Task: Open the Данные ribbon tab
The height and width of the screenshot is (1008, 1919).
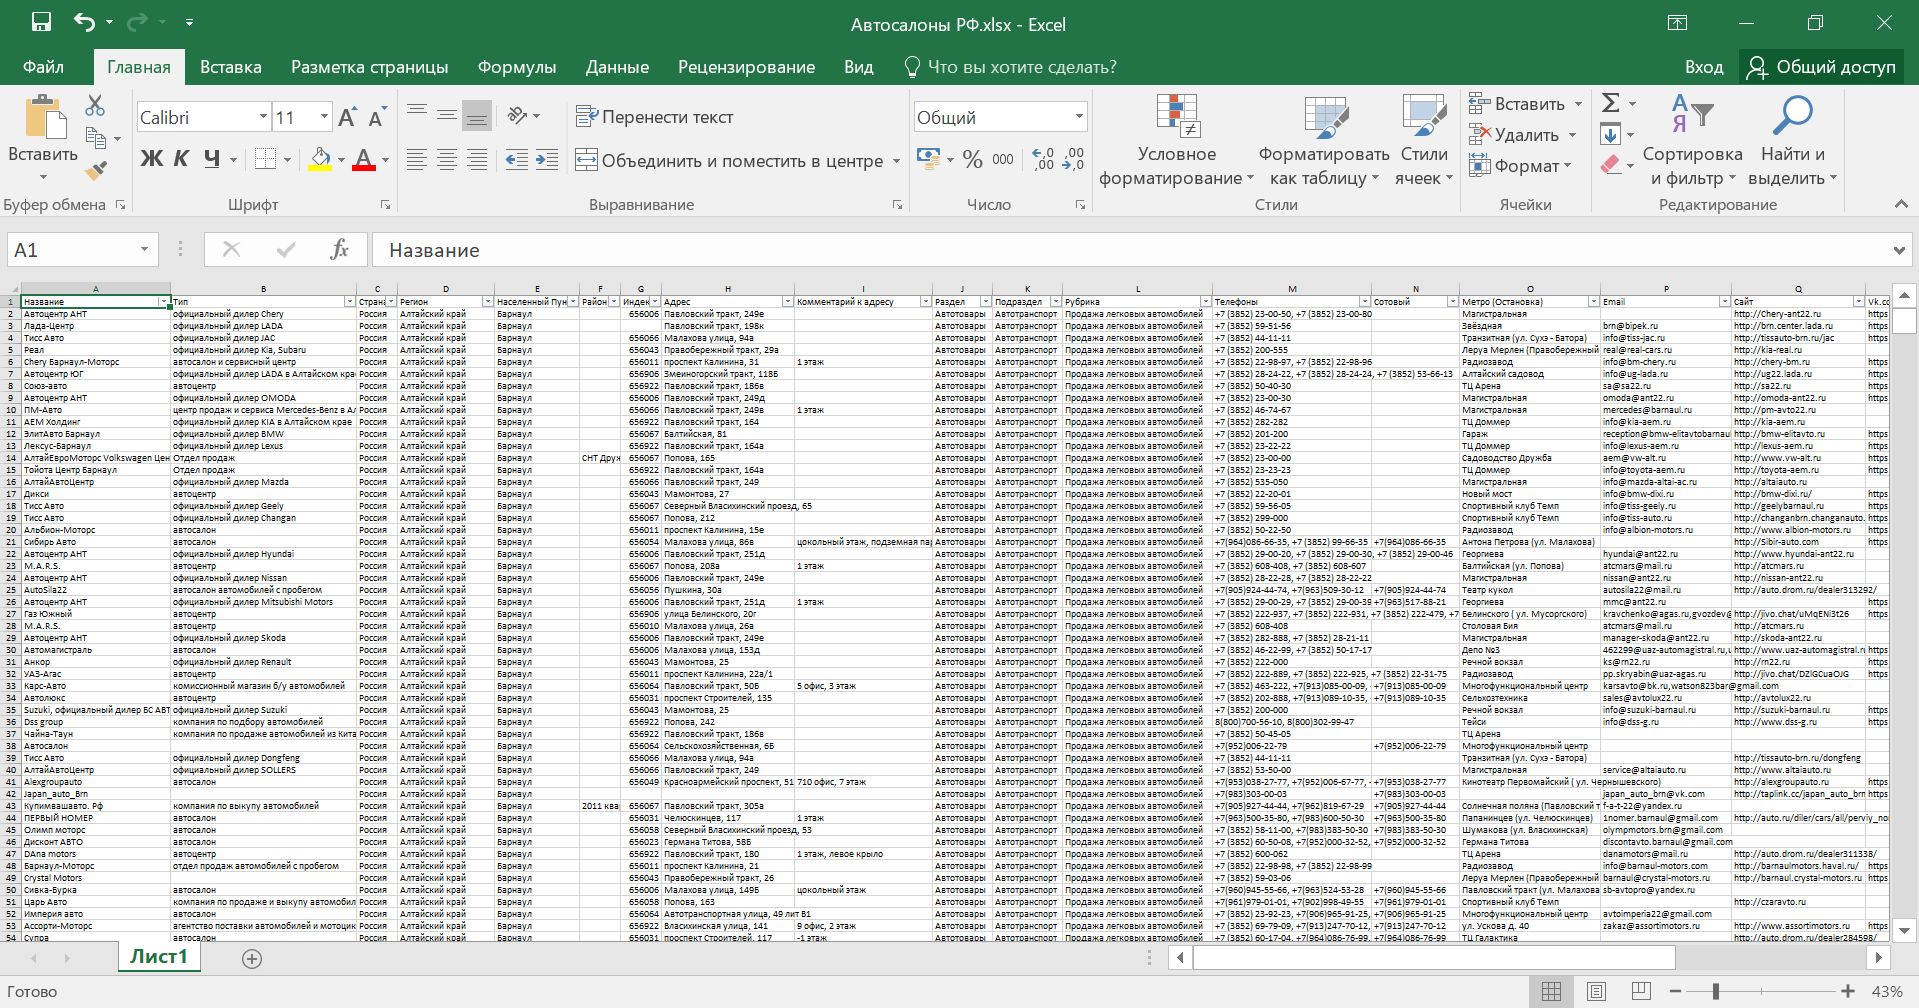Action: [617, 67]
